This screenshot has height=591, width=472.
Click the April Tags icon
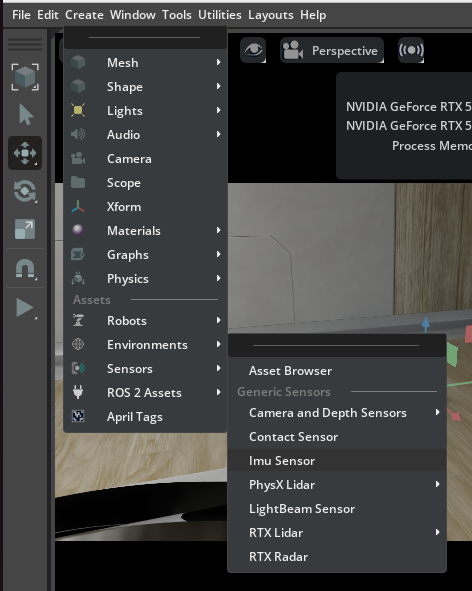coord(78,416)
